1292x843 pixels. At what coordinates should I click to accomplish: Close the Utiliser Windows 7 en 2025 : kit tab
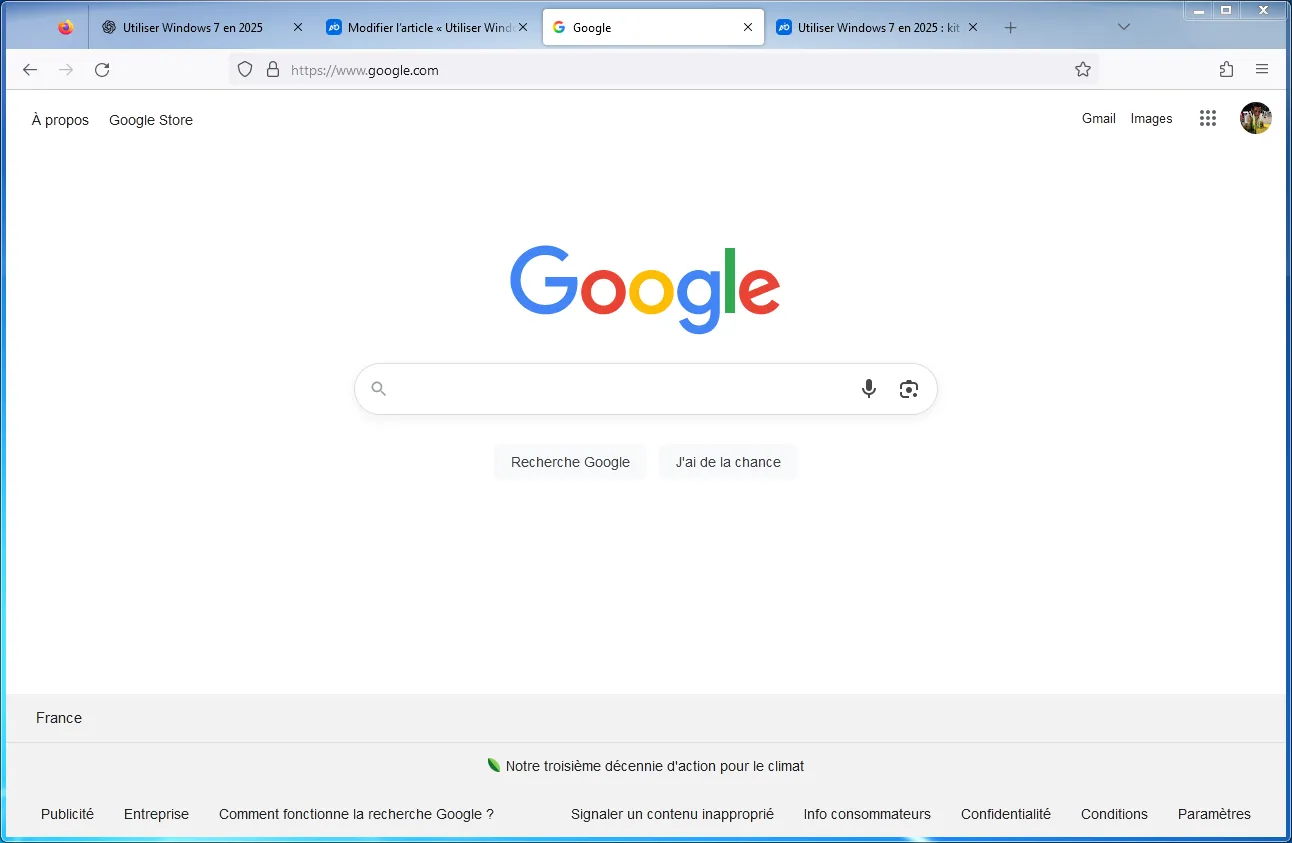click(x=973, y=28)
